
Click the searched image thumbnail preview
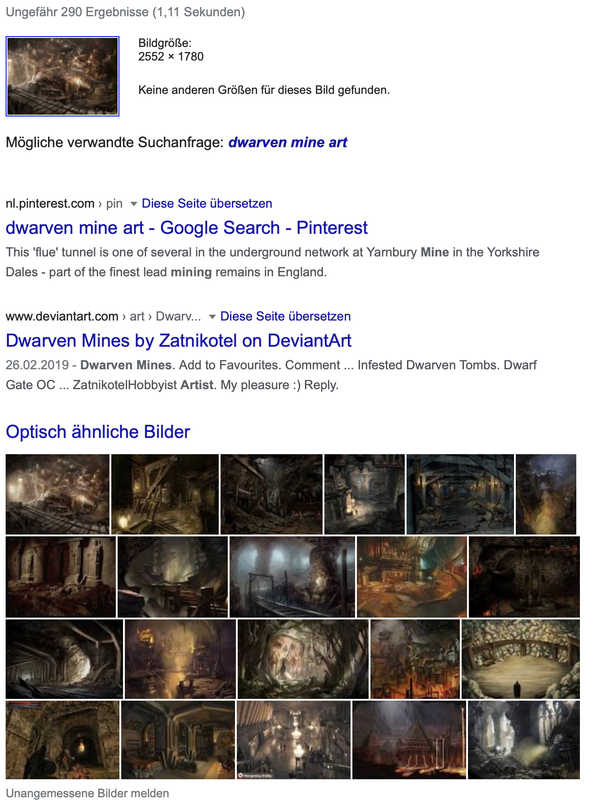pyautogui.click(x=62, y=77)
